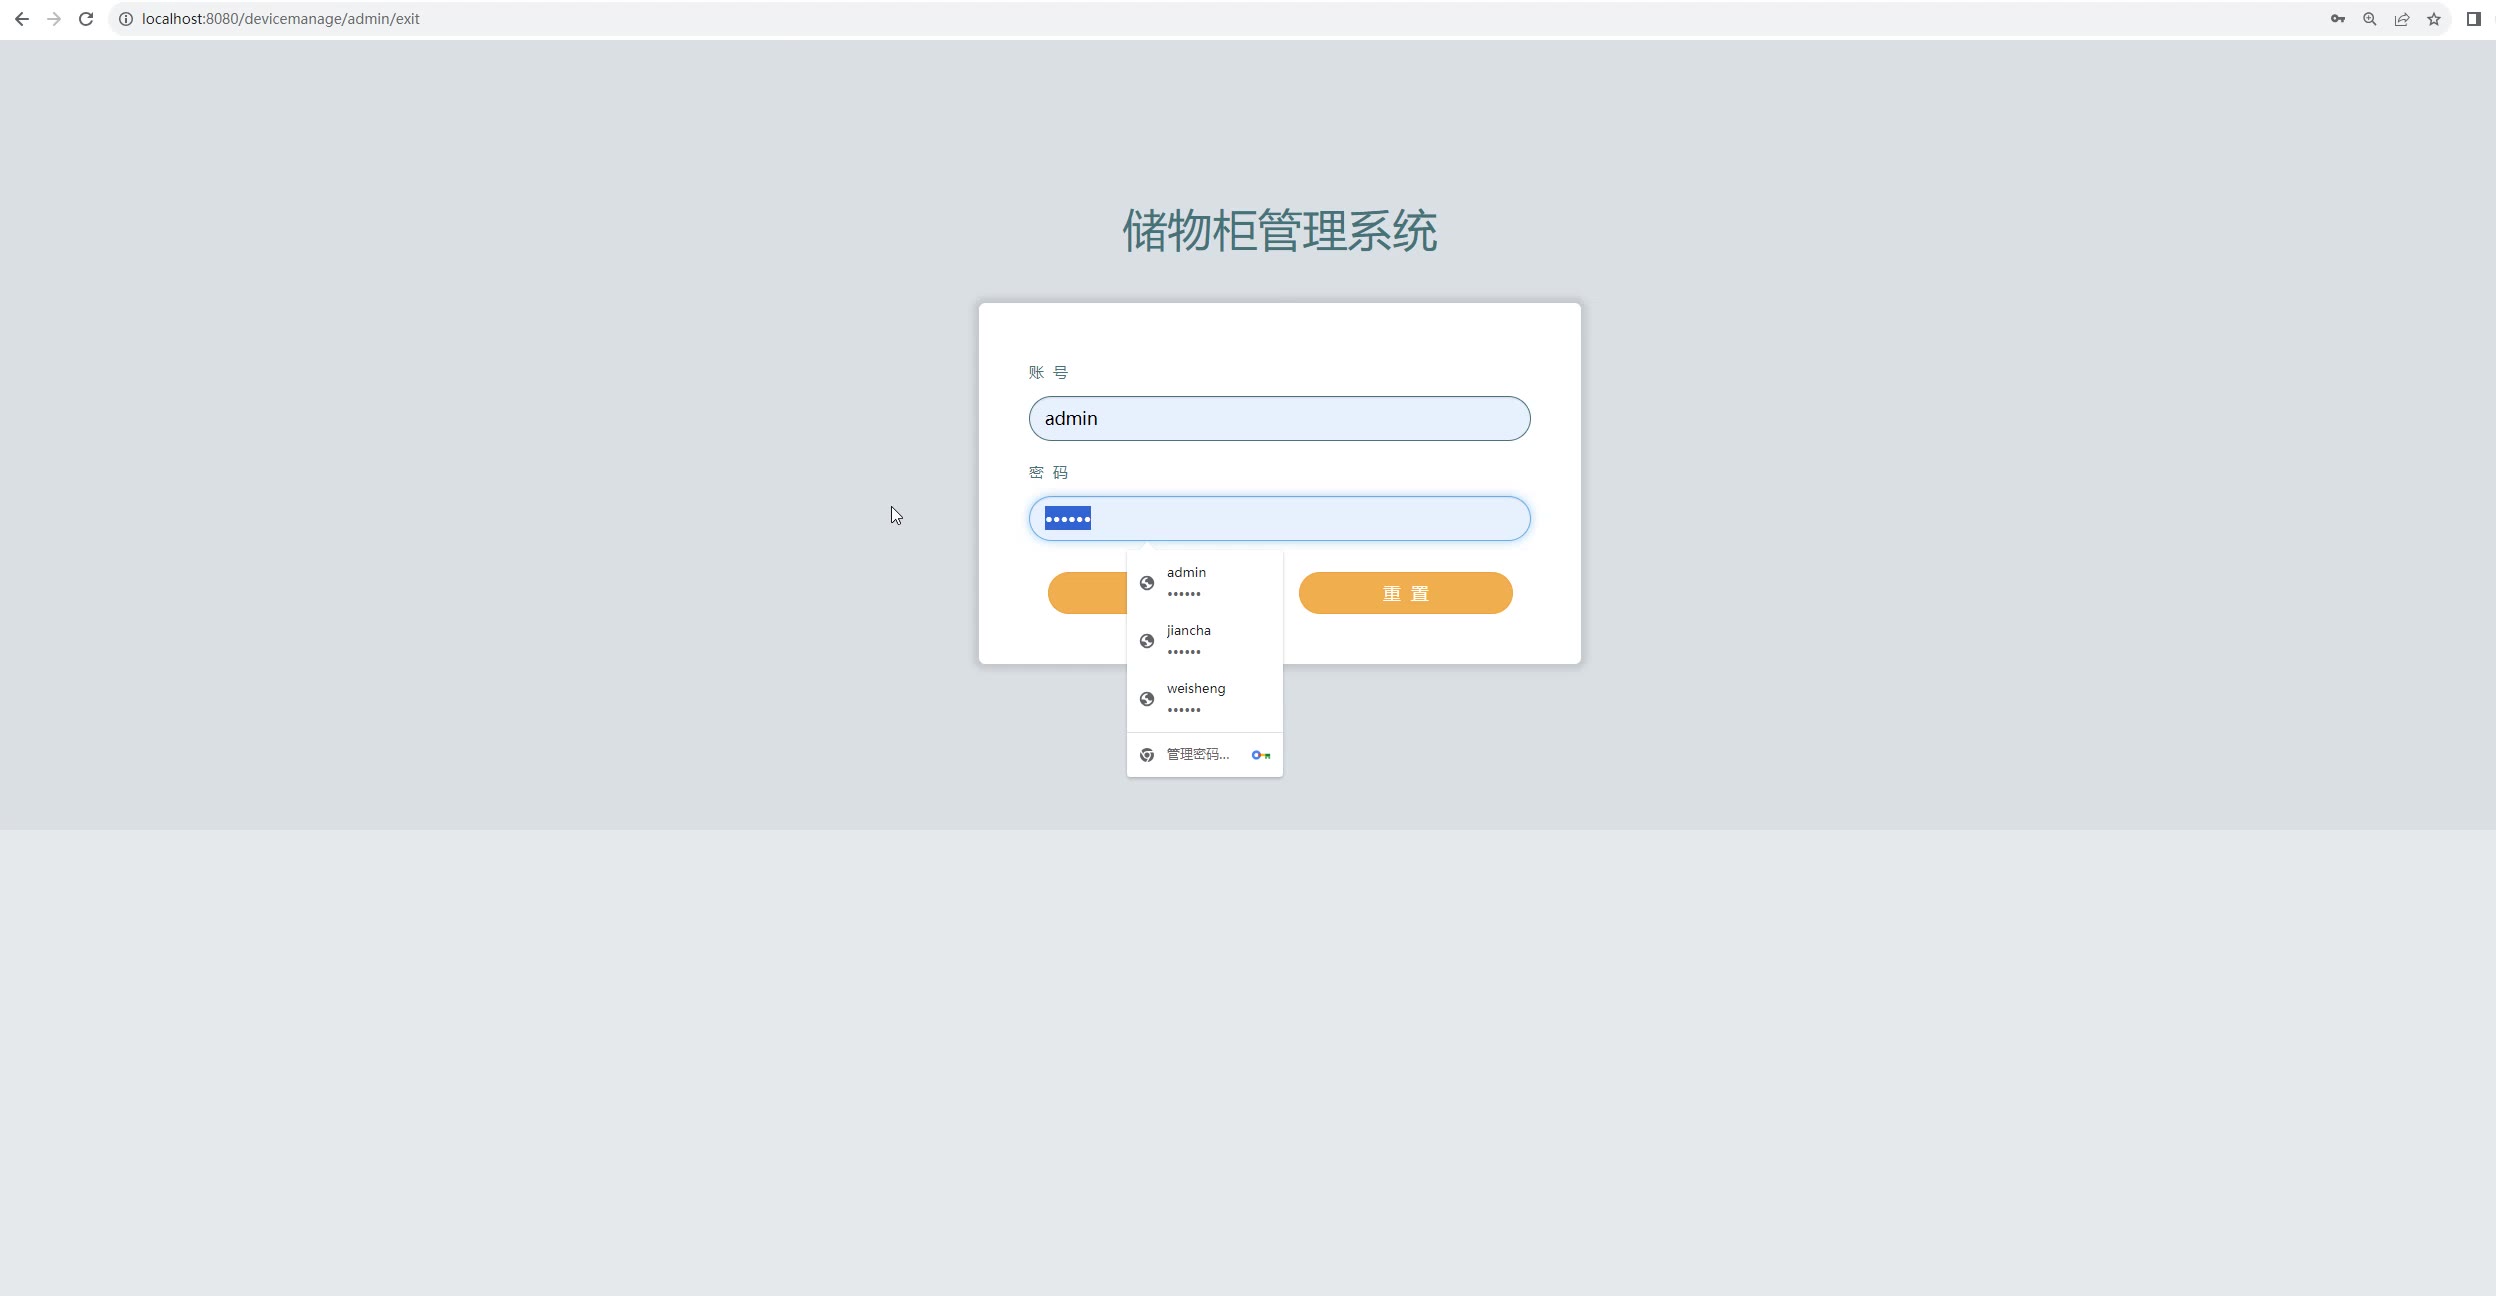Select the admin saved credential
The image size is (2496, 1296).
[x=1204, y=582]
